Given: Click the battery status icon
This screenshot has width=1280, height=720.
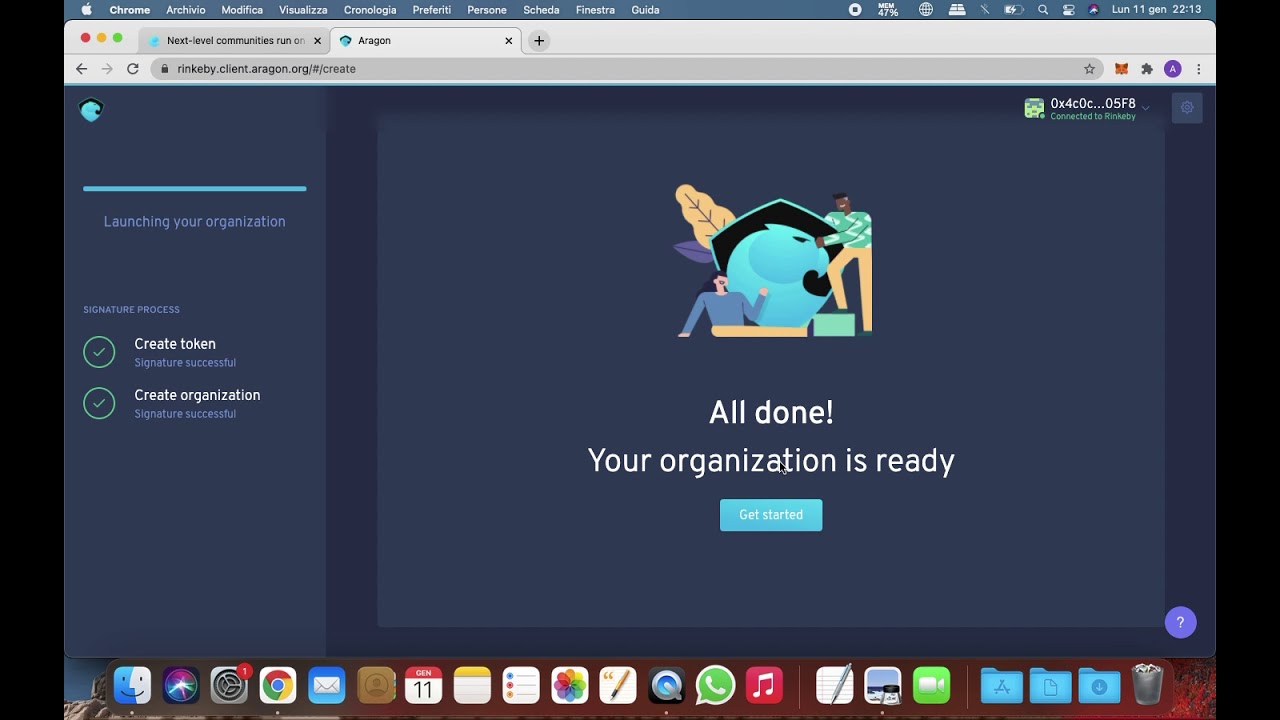Looking at the screenshot, I should point(1013,10).
